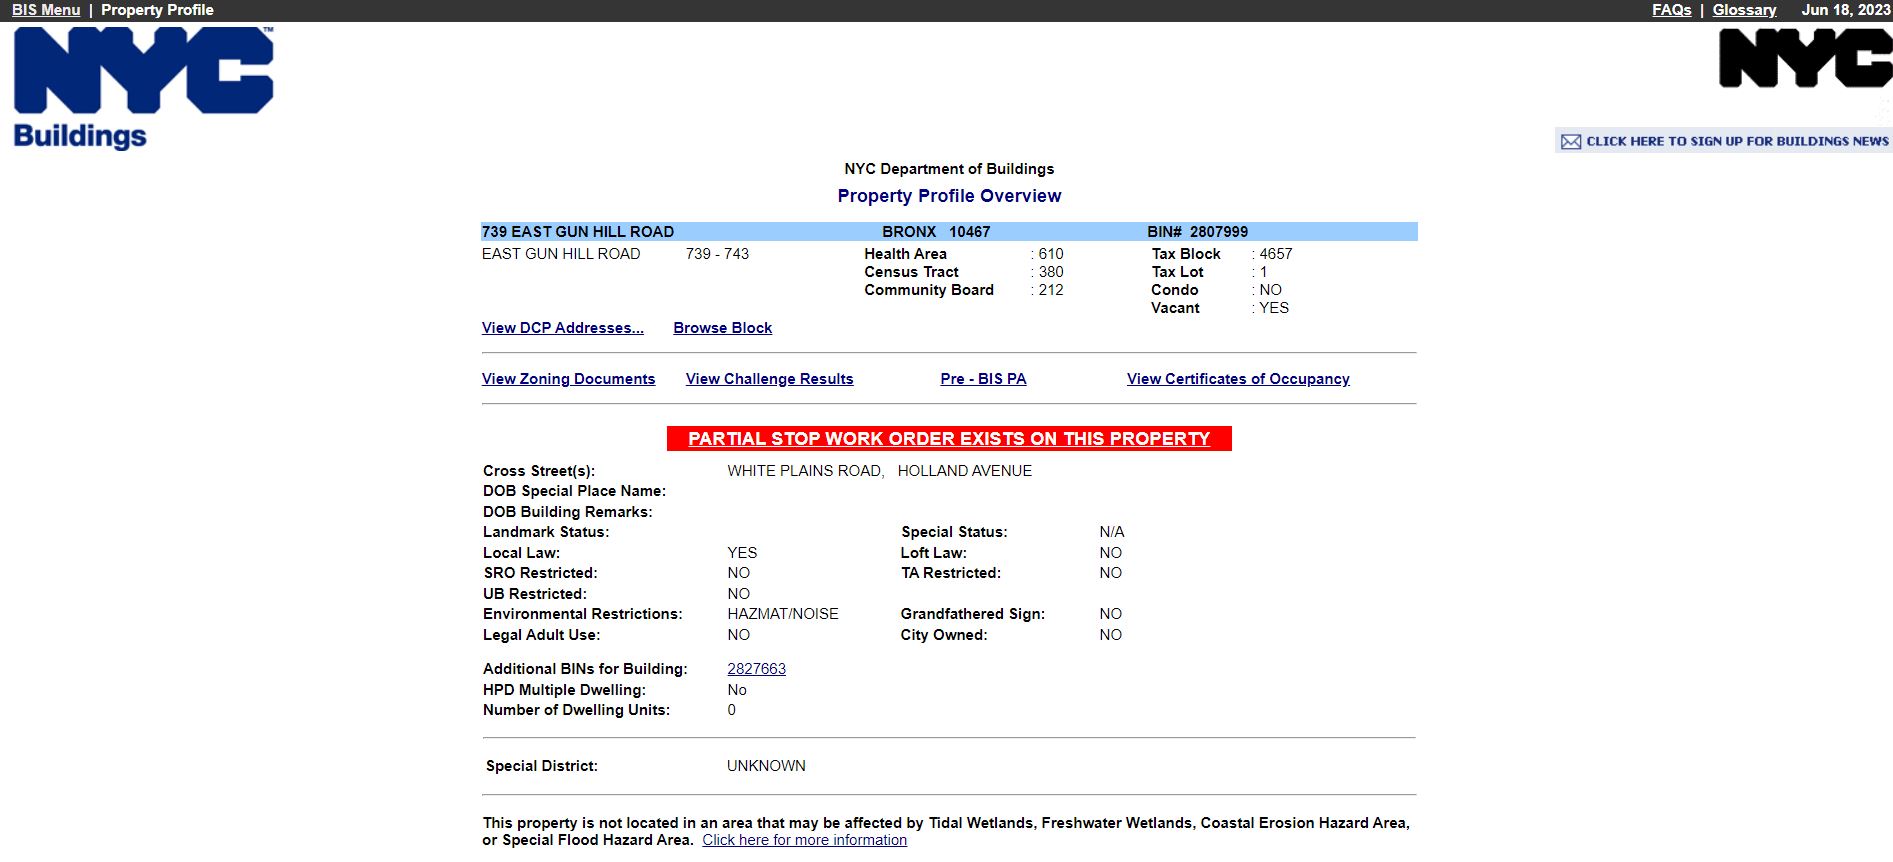Screen dimensions: 1893x862
Task: Click the NYC Buildings logo
Action: [143, 88]
